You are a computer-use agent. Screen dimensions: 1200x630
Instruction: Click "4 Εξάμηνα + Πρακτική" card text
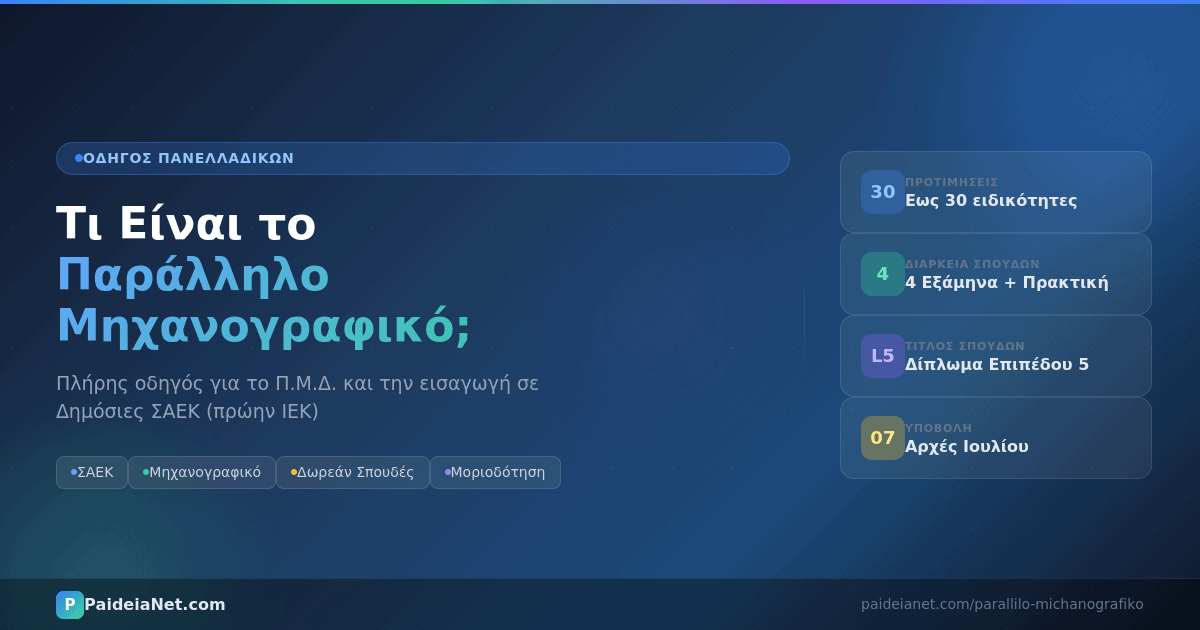(x=1006, y=282)
